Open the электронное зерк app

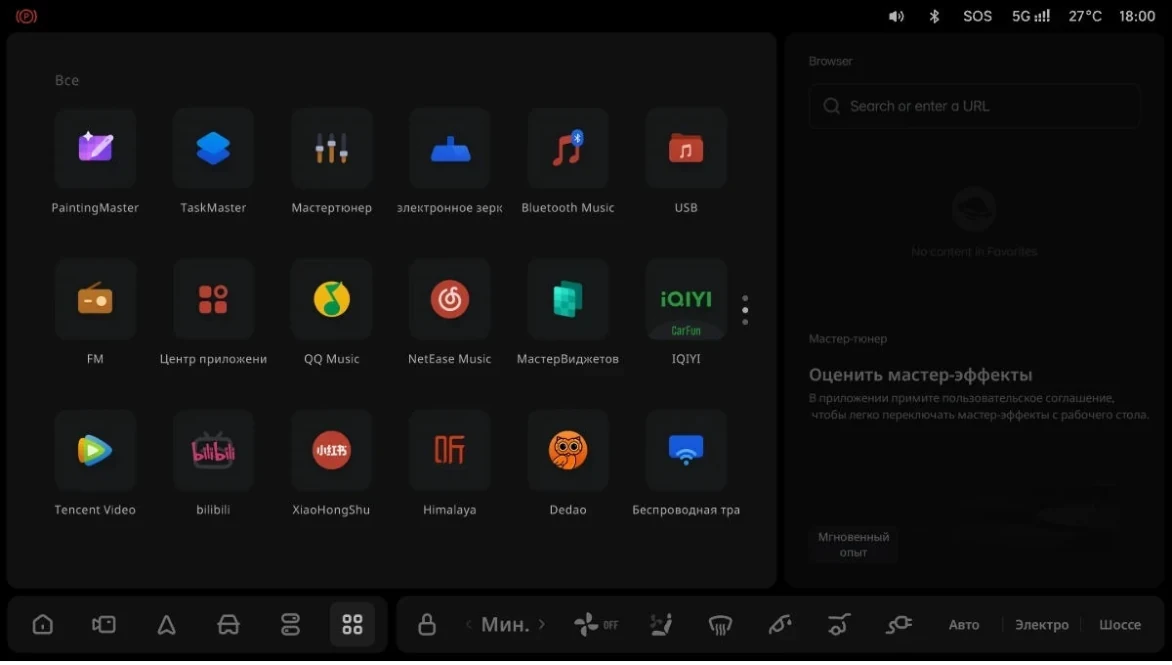tap(449, 148)
